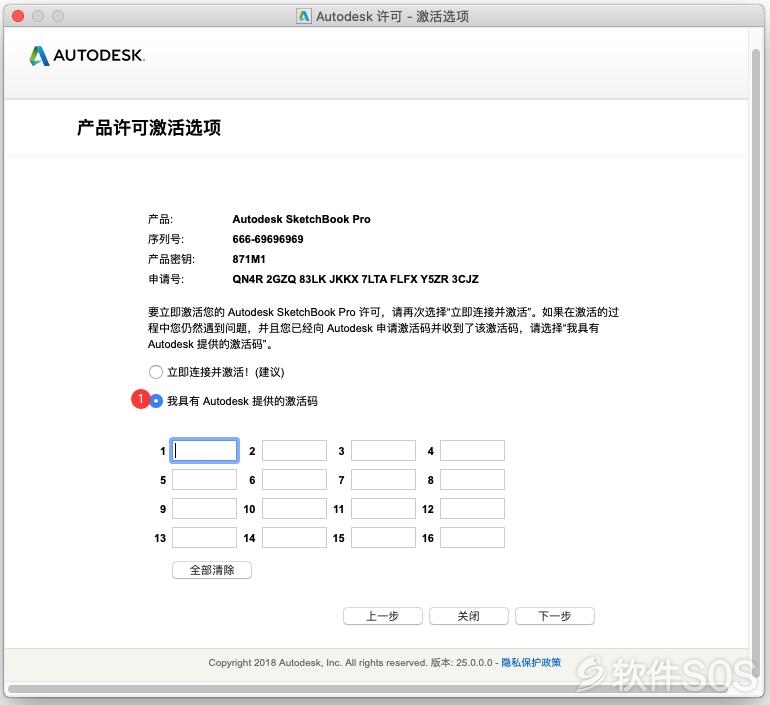770x705 pixels.
Task: Proceed with the 下一步 (Next) button
Action: [x=555, y=616]
